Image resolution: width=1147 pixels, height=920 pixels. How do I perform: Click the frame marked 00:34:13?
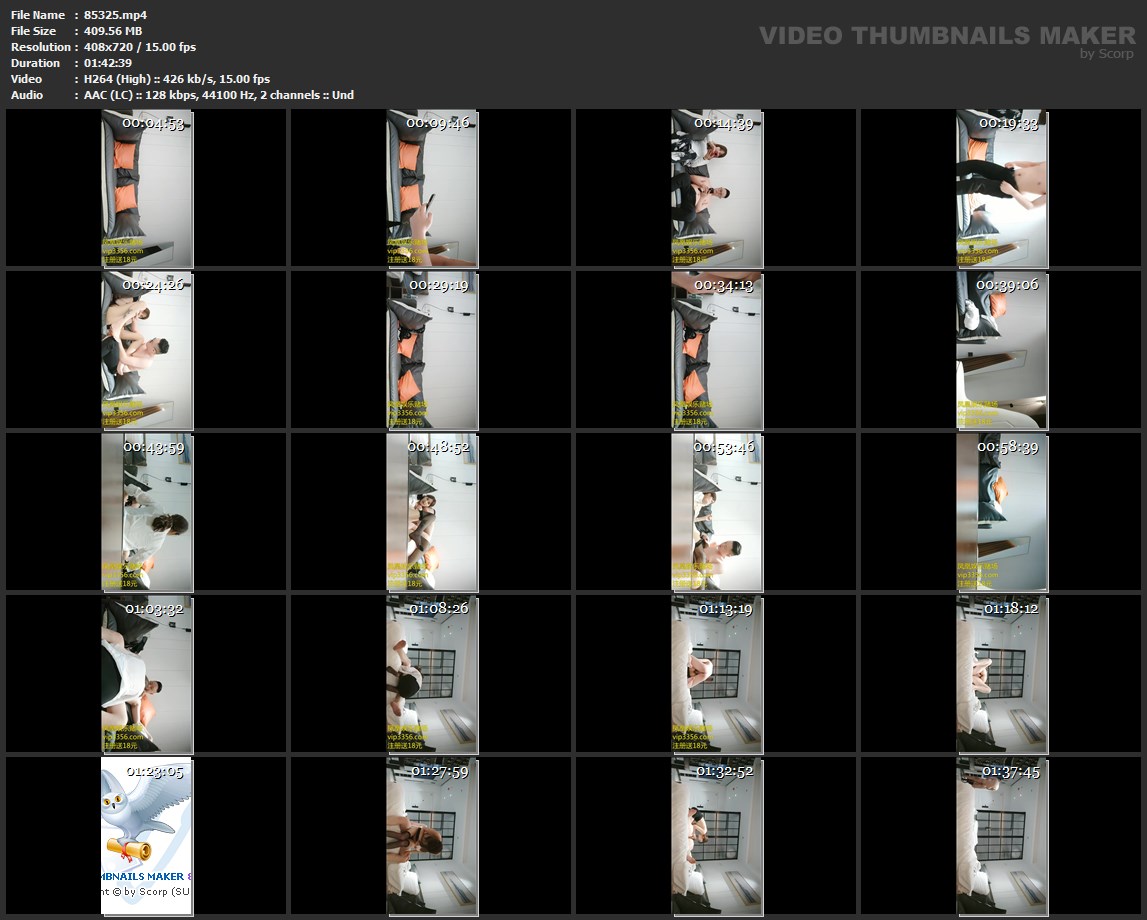716,350
